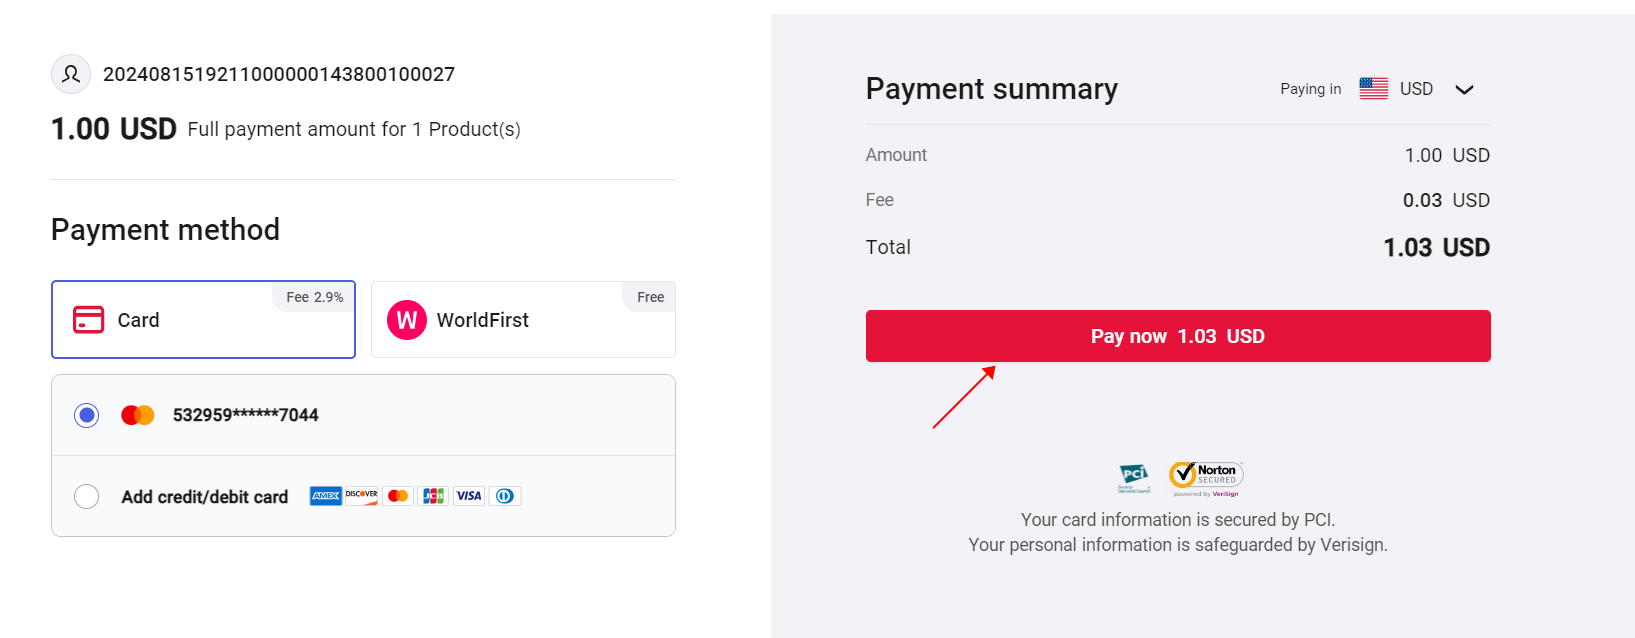Click the Mastercard logo beside saved card
1635x638 pixels.
point(138,415)
